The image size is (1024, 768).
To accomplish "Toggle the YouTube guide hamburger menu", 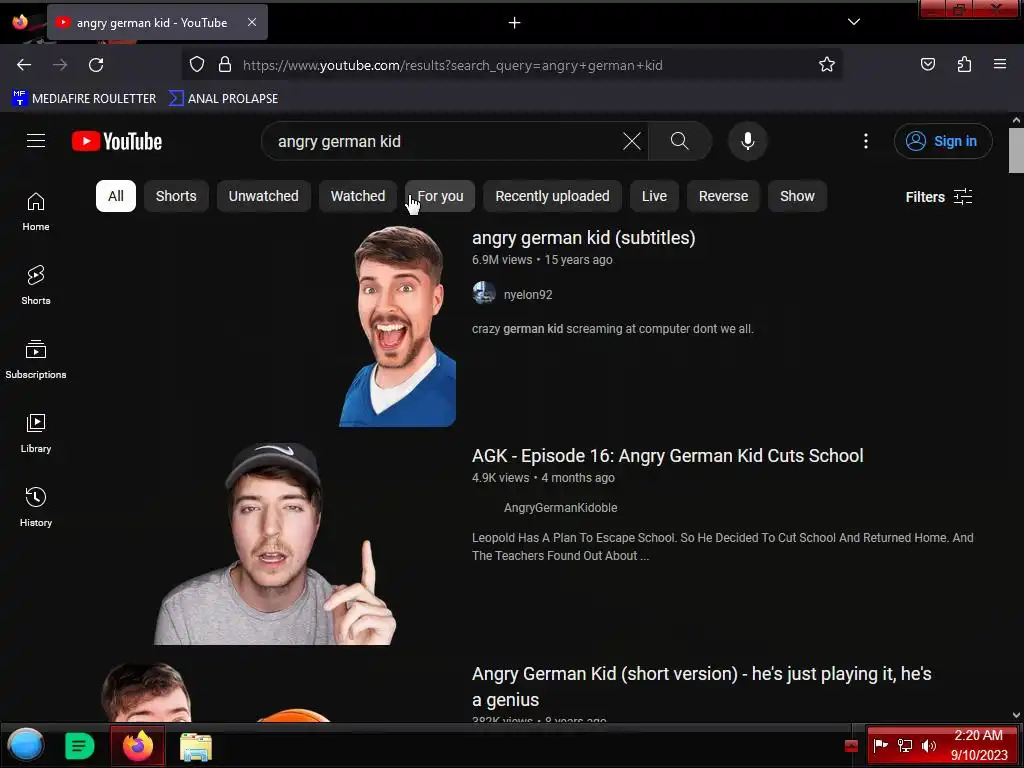I will point(36,141).
